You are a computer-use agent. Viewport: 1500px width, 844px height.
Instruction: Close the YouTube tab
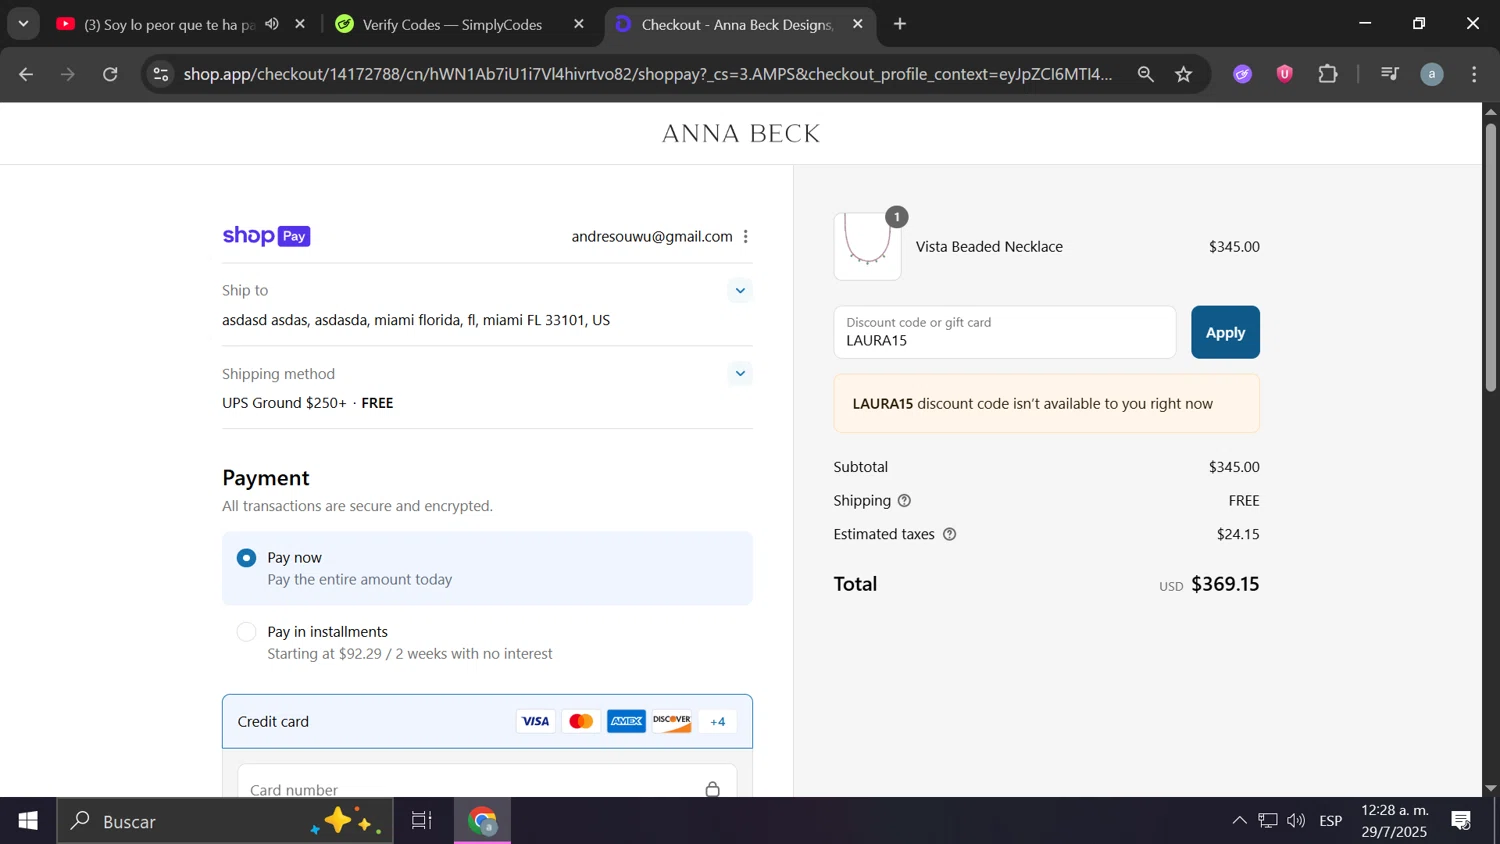(x=300, y=24)
